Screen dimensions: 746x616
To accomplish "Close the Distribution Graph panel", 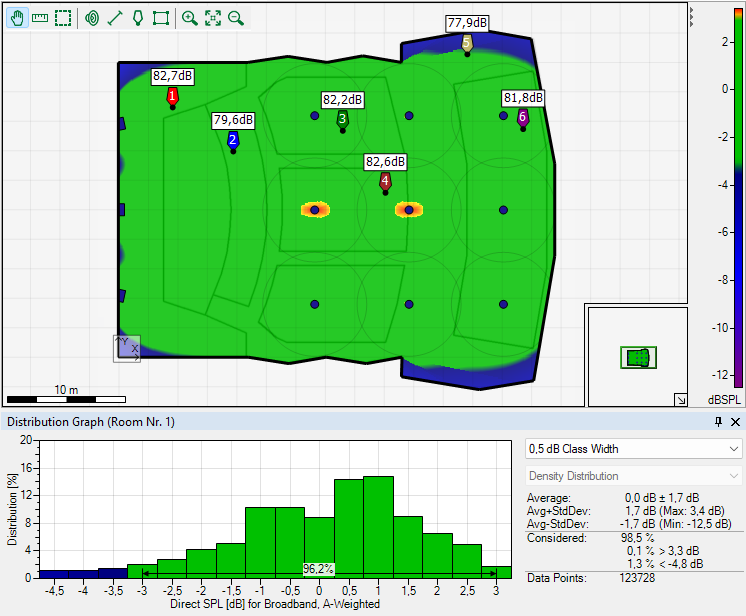I will click(735, 423).
